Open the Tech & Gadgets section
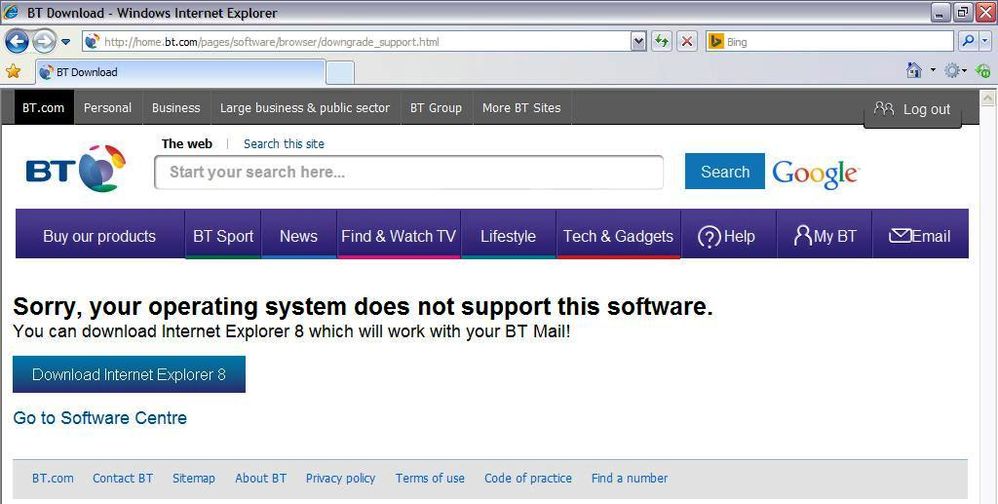The width and height of the screenshot is (998, 504). 618,236
